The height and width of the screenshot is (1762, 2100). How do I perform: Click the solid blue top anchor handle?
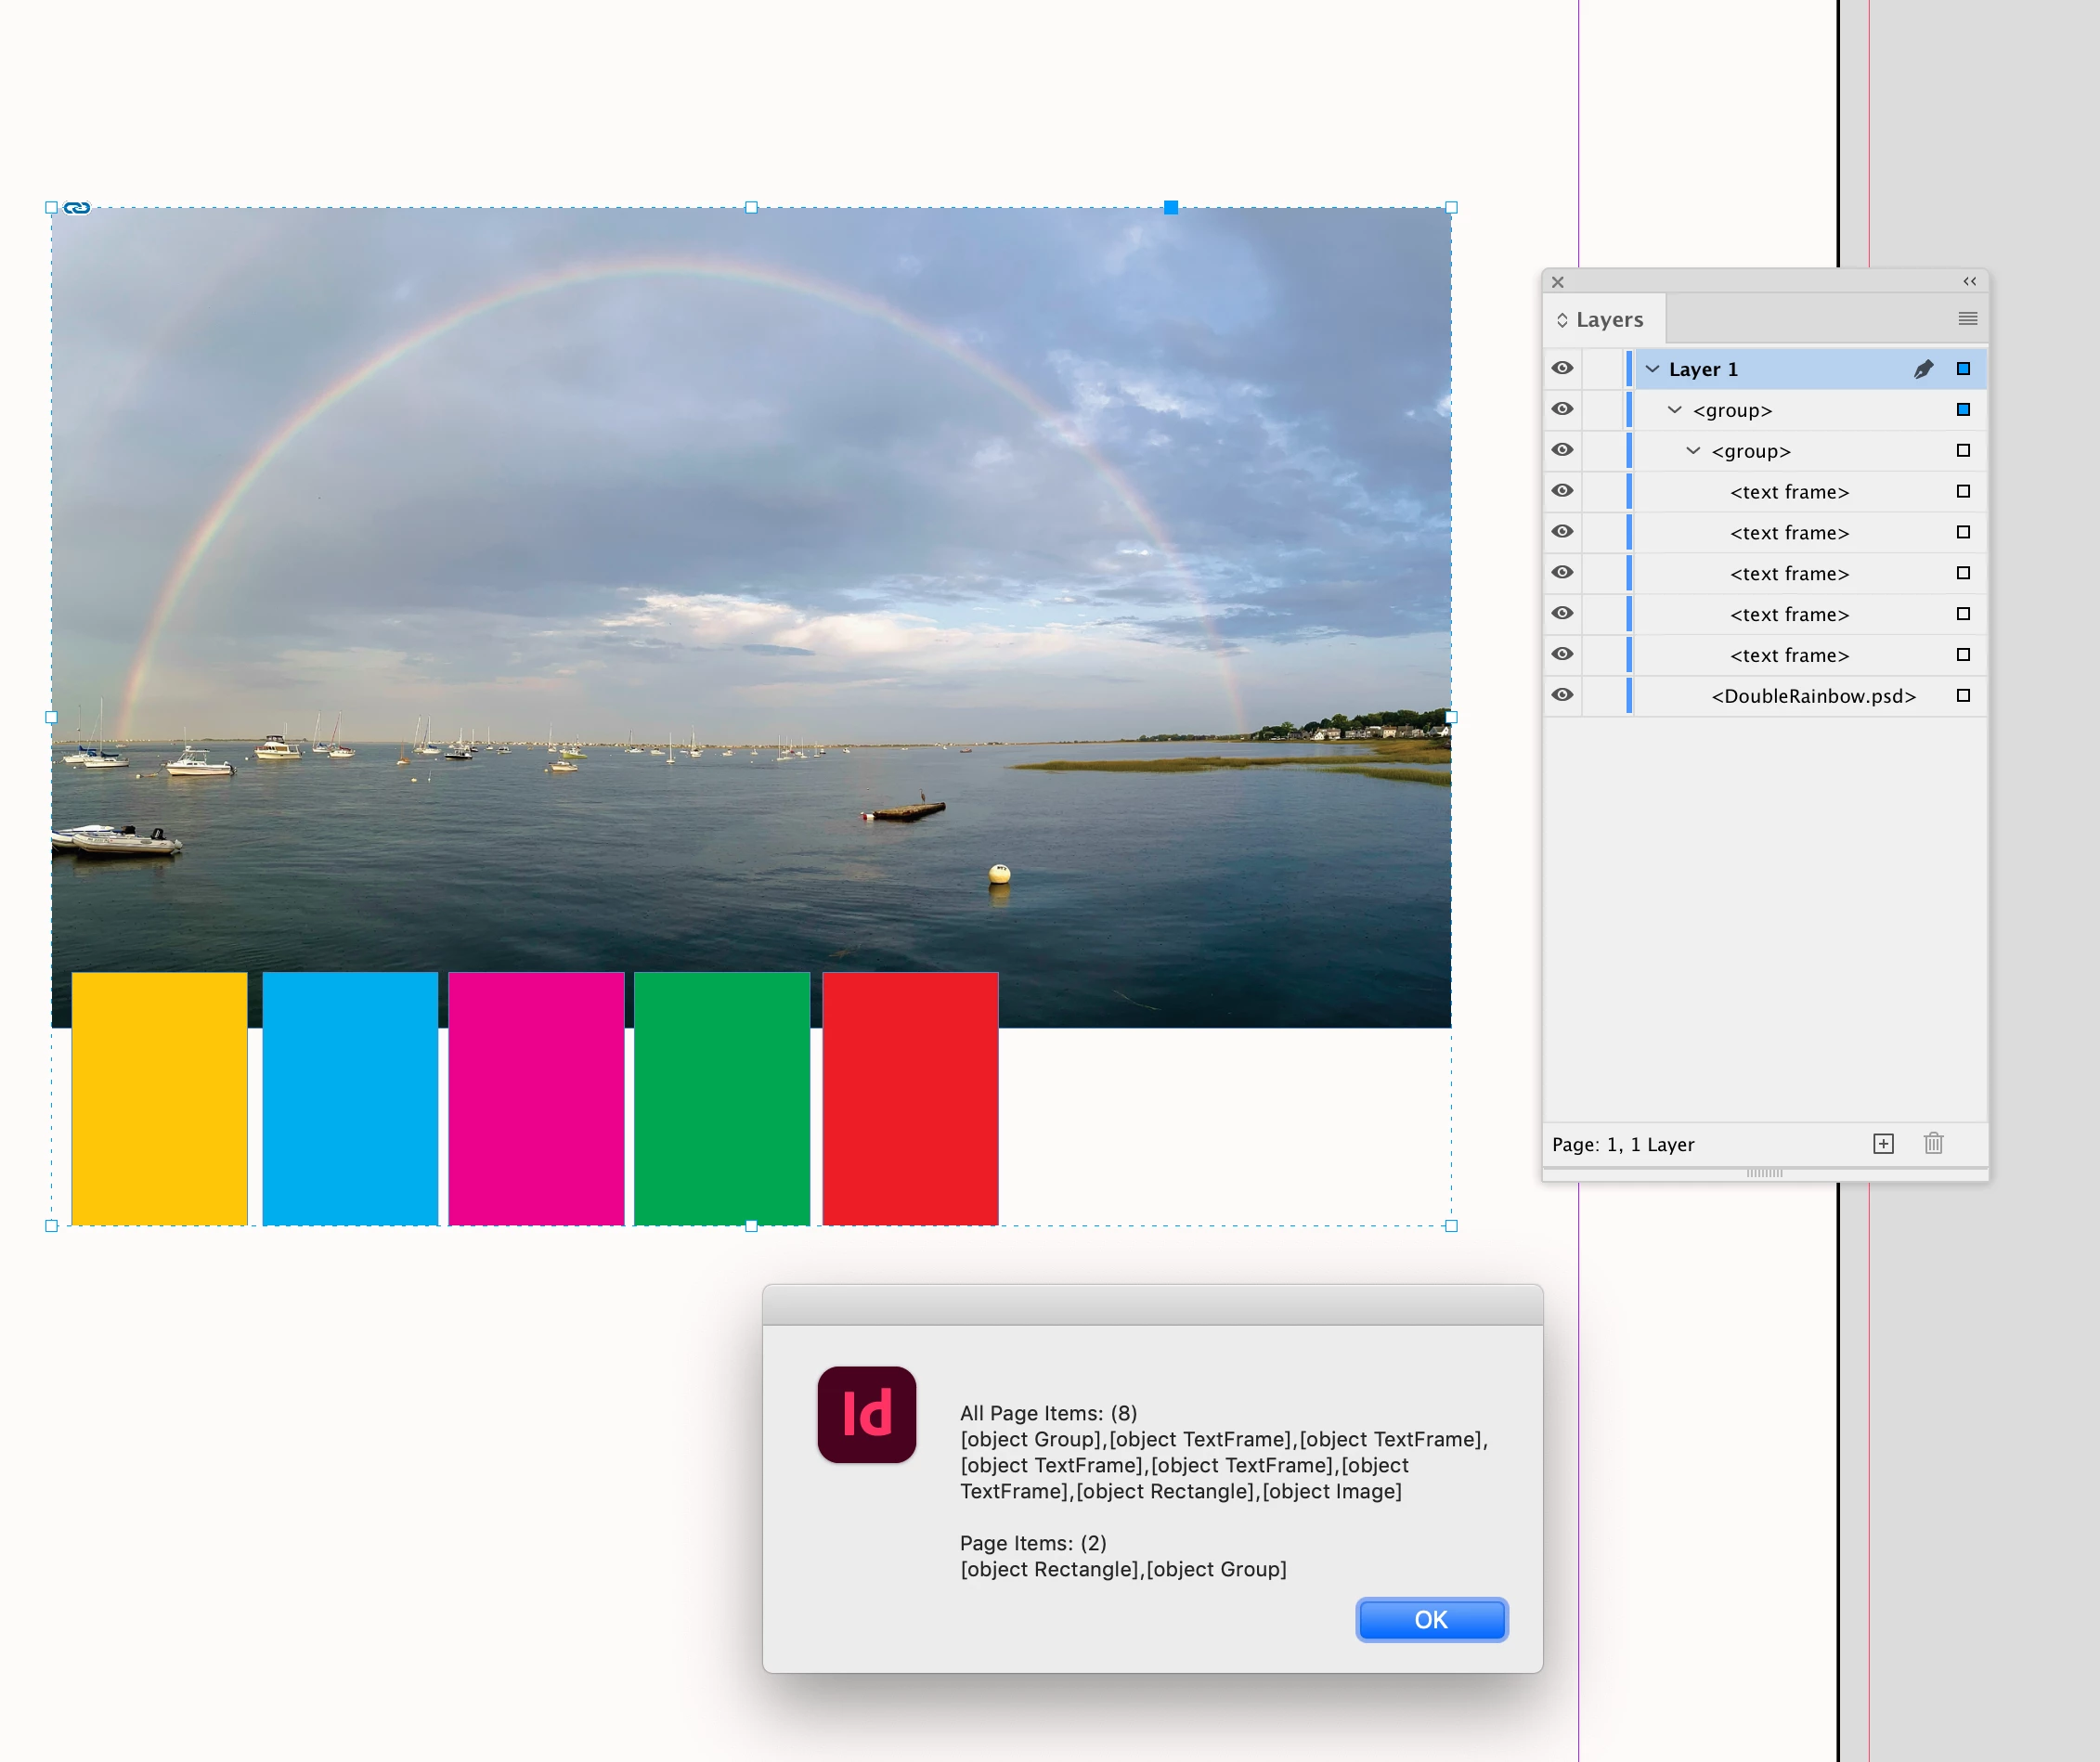point(1170,208)
